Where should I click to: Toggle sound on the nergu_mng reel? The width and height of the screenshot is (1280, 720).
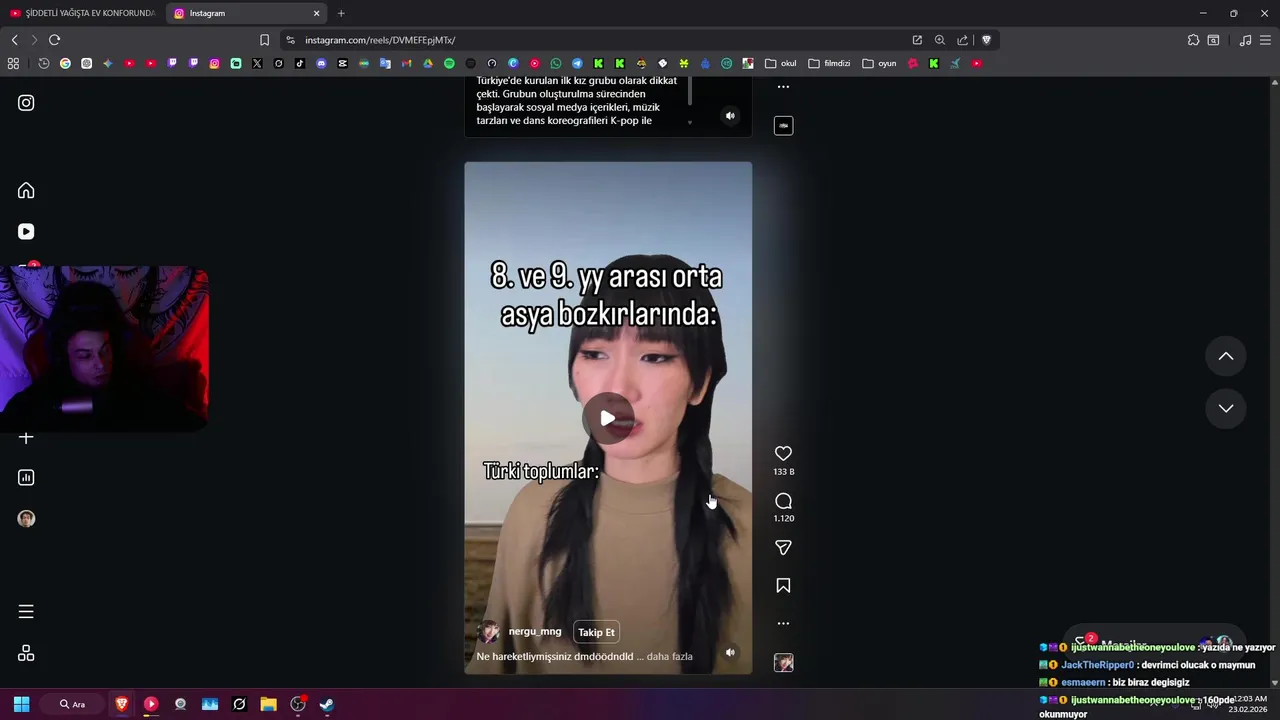730,652
